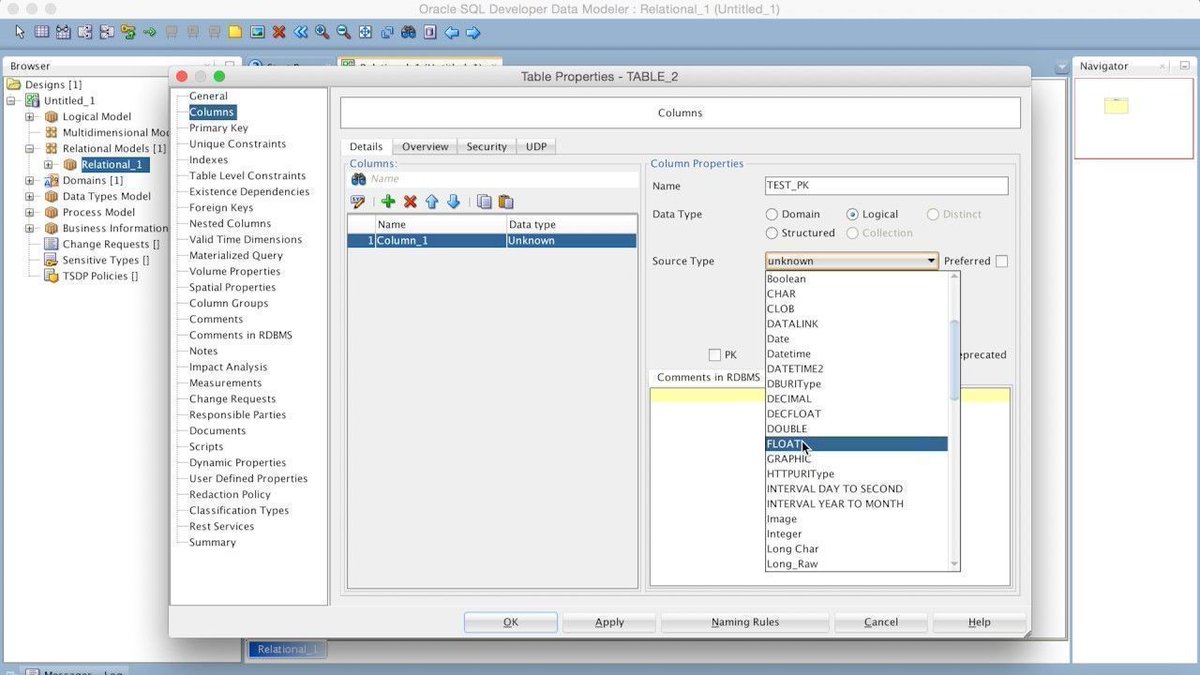Click the Cancel button
Viewport: 1200px width, 675px height.
tap(881, 622)
